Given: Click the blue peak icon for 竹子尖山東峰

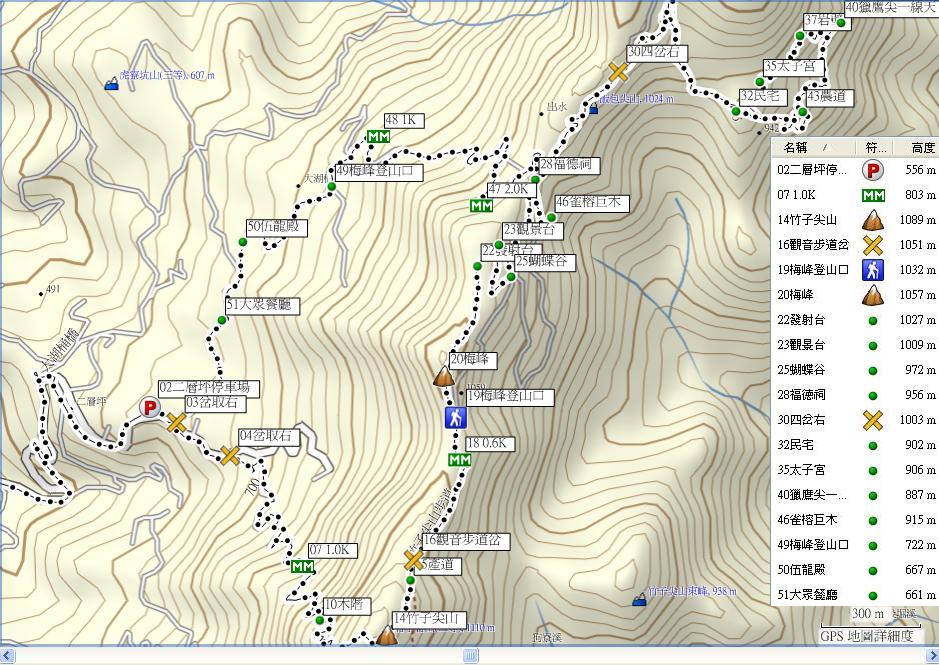Looking at the screenshot, I should coord(639,598).
